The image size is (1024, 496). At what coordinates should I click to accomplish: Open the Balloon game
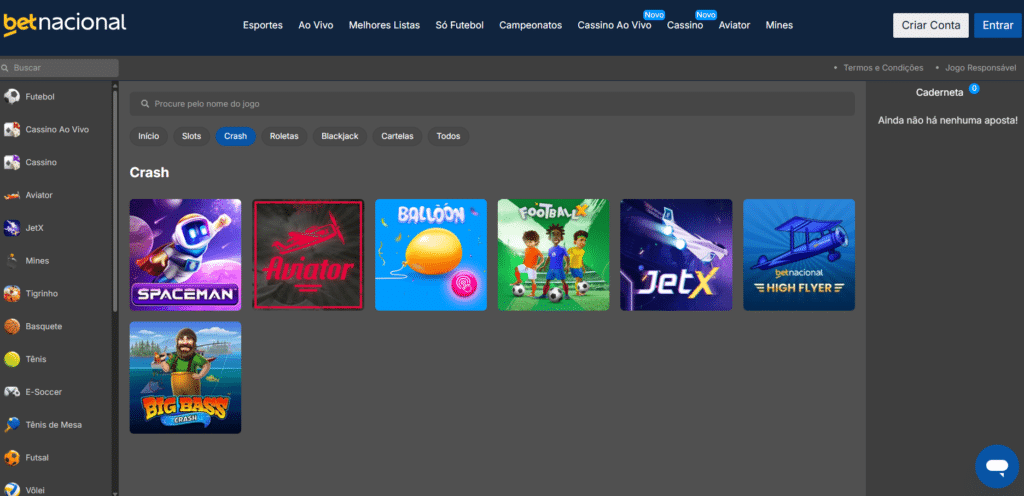(431, 255)
